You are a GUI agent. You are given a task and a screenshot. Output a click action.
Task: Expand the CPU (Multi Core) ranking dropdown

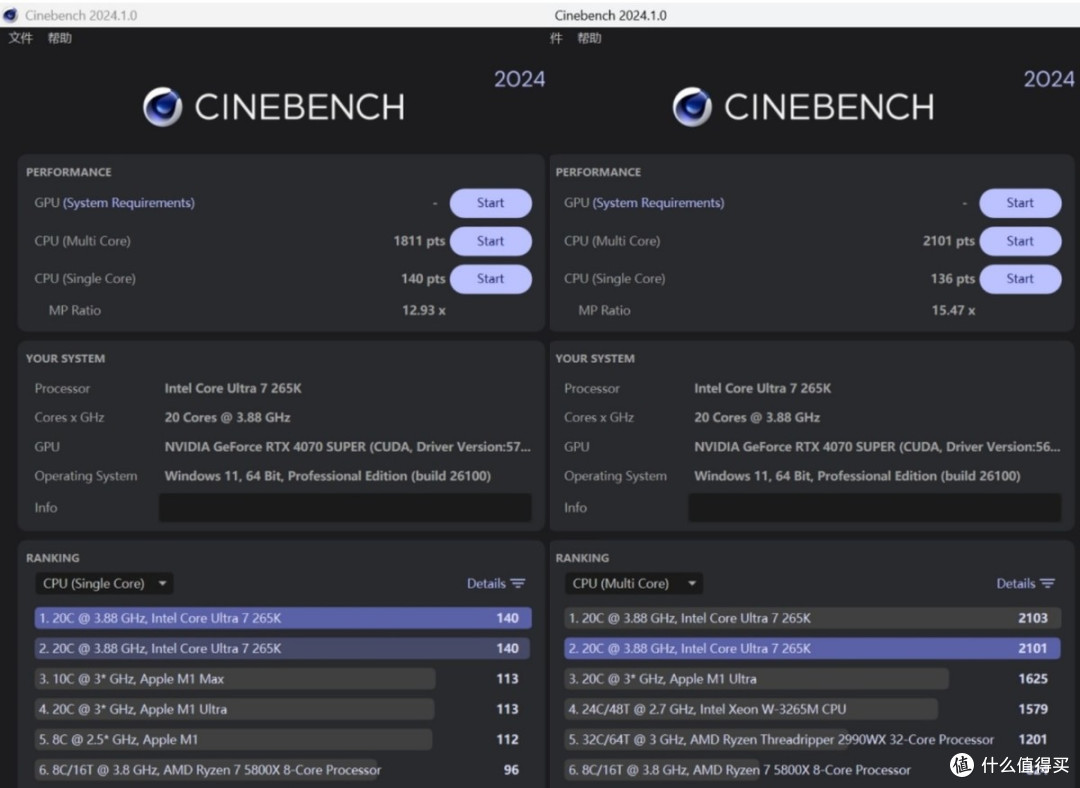(x=634, y=583)
